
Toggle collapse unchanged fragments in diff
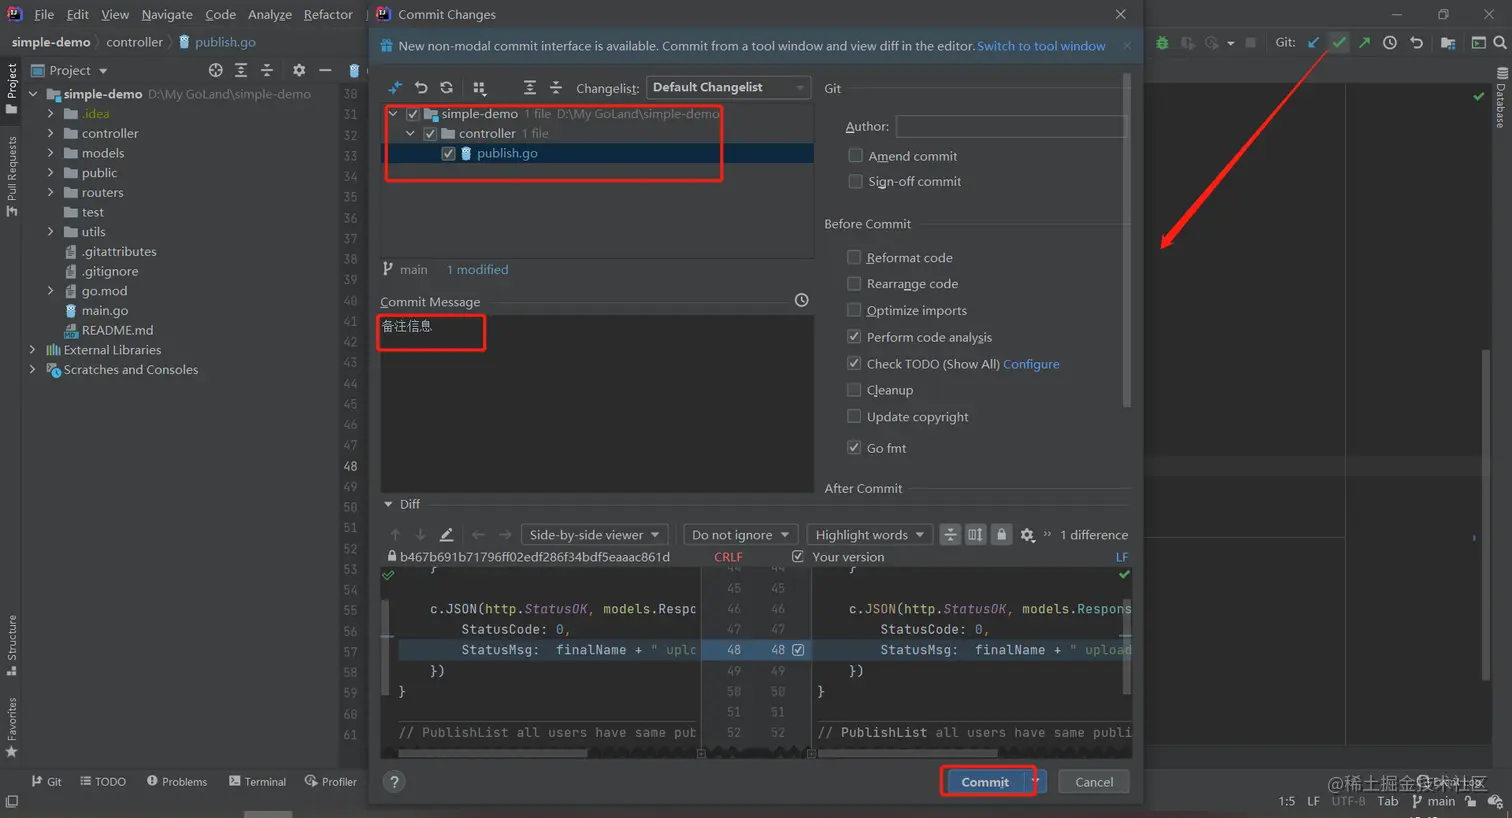[950, 535]
